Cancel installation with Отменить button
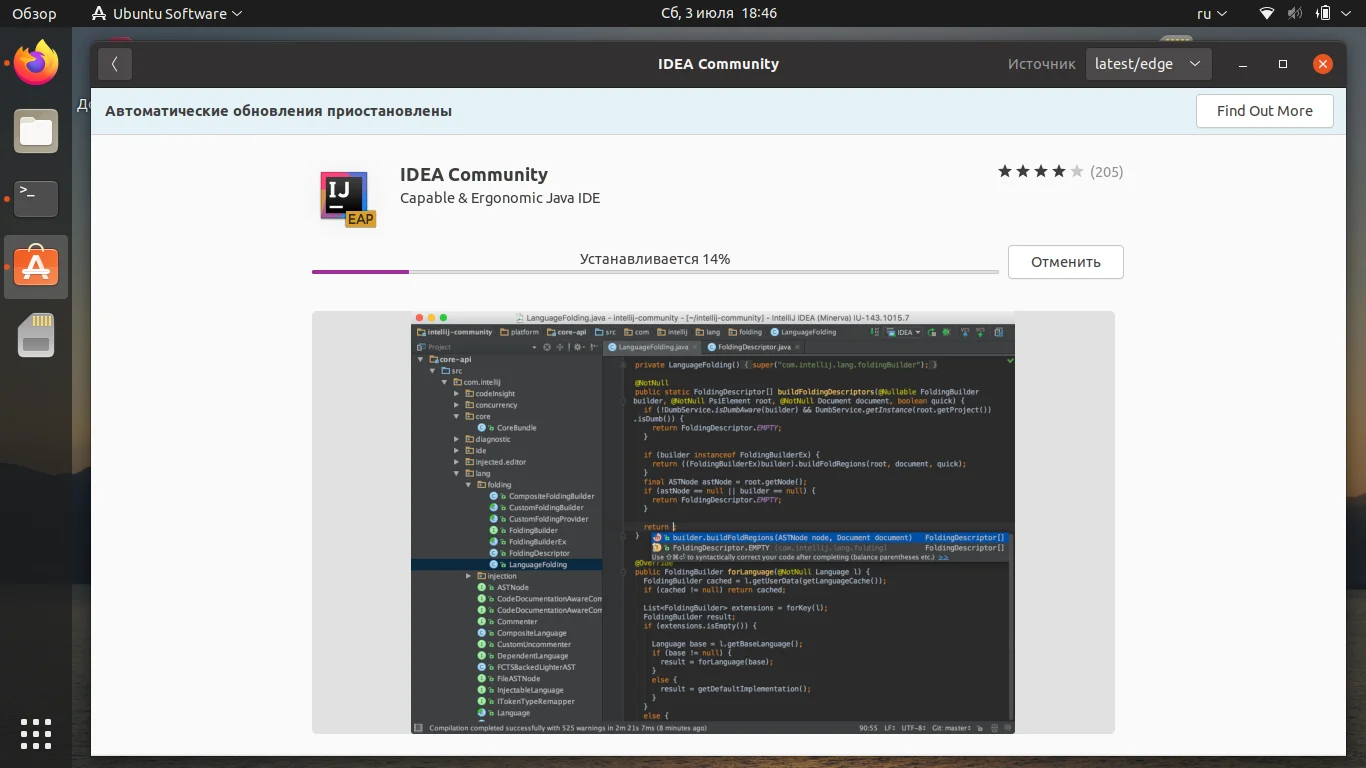The width and height of the screenshot is (1366, 768). point(1065,262)
